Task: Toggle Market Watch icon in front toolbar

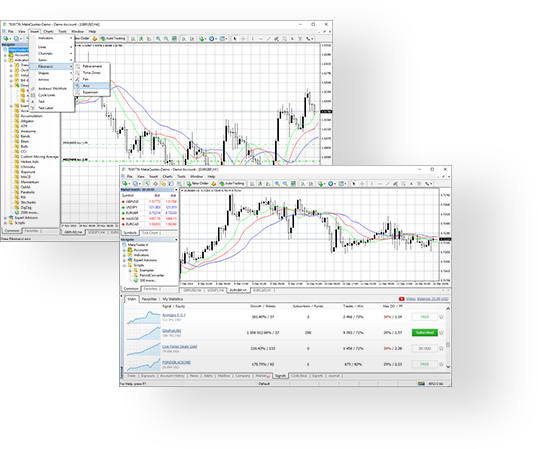Action: pos(147,184)
